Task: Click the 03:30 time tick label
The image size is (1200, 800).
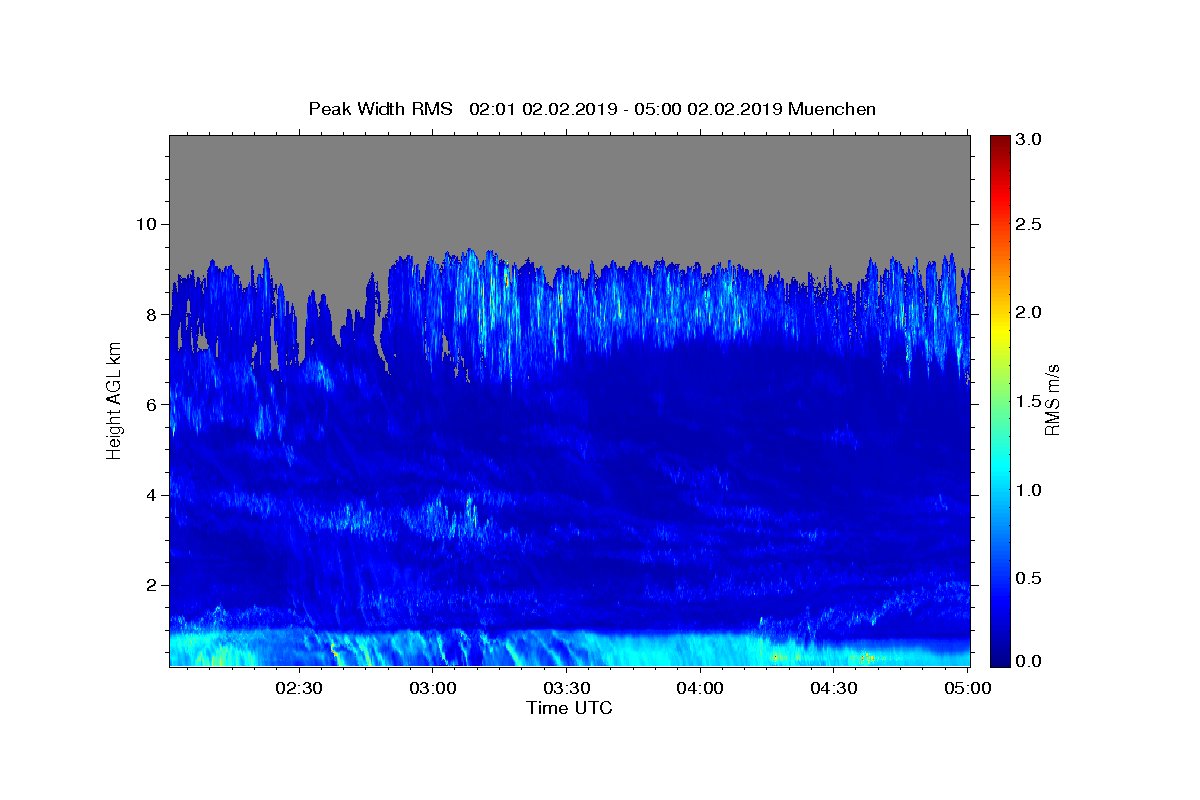Action: pyautogui.click(x=567, y=689)
